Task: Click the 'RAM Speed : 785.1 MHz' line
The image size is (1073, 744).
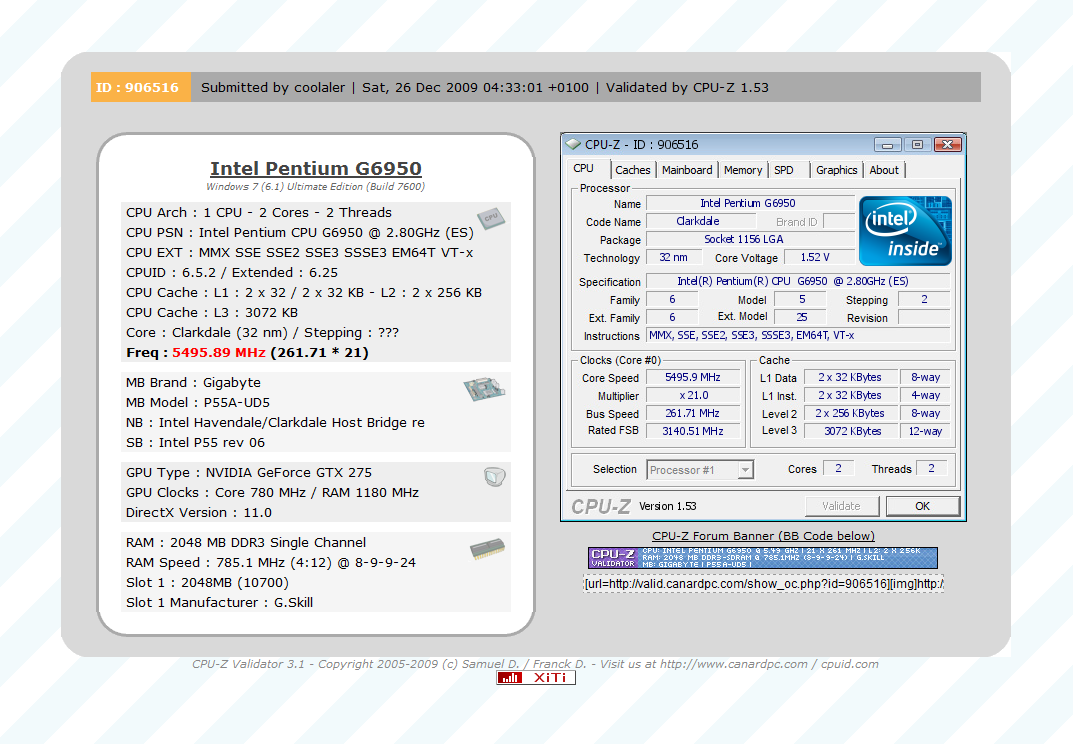Action: coord(271,563)
